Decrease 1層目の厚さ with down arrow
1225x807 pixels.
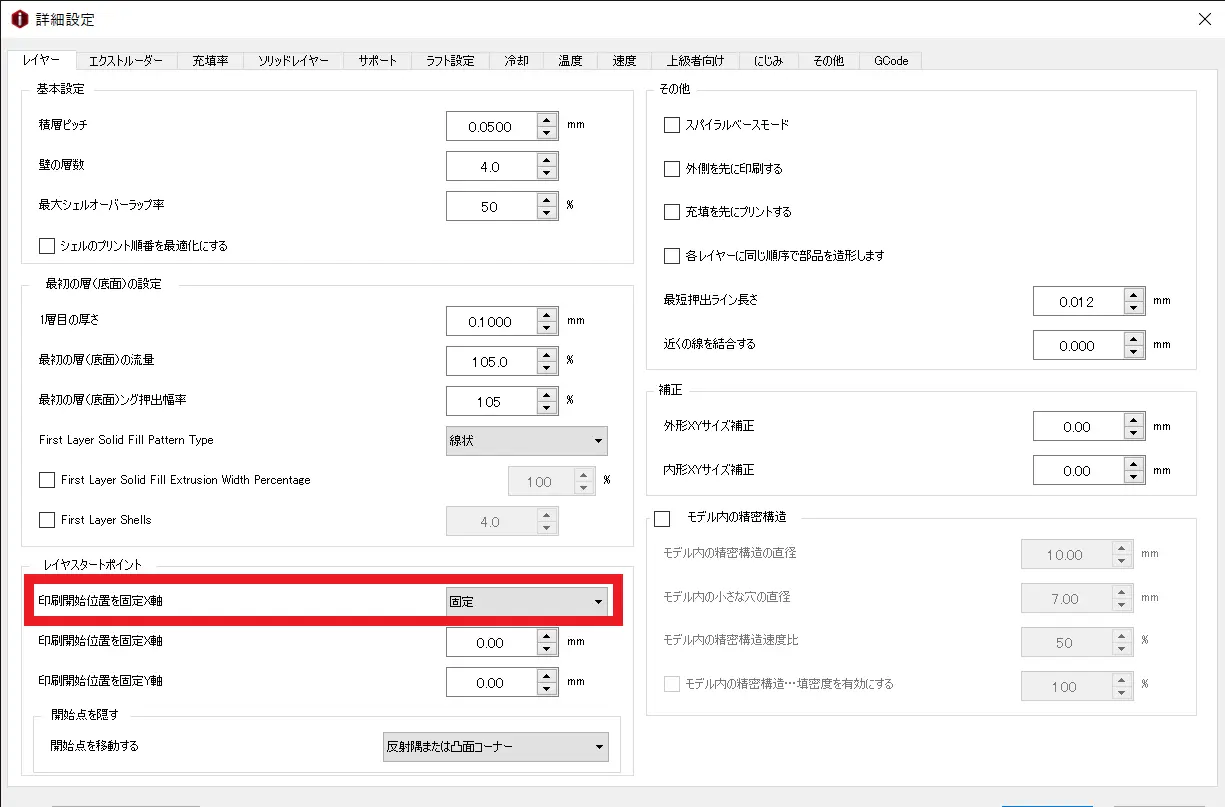(547, 329)
